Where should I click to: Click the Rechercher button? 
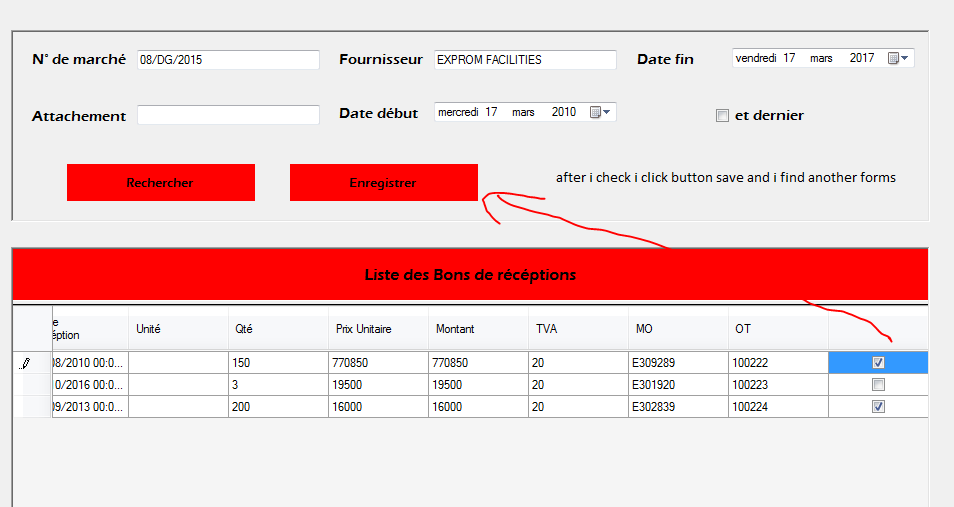coord(161,182)
